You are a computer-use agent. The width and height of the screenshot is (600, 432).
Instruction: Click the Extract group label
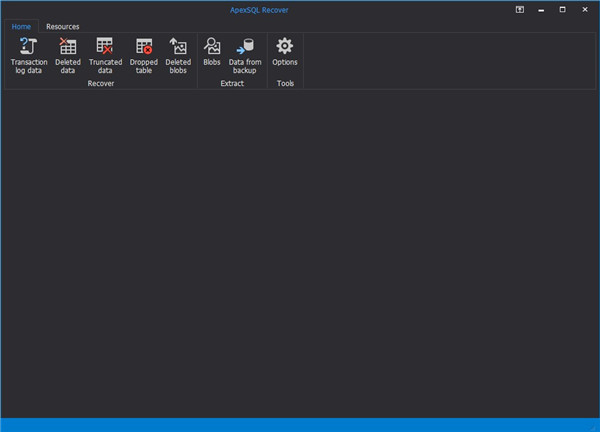(232, 83)
